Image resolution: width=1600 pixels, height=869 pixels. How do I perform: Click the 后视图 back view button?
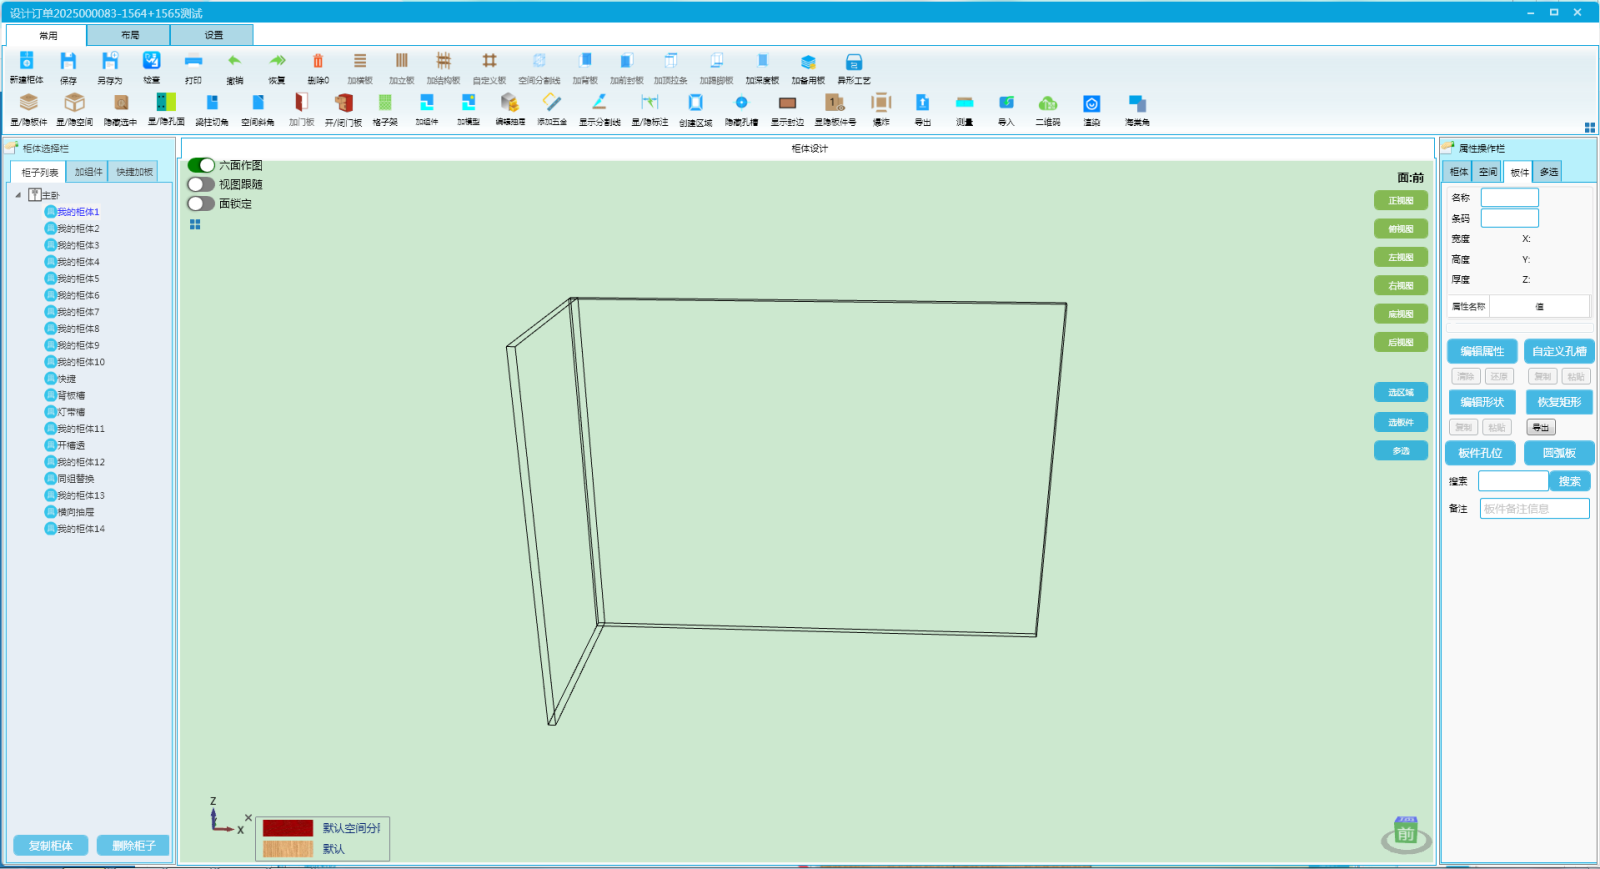(x=1401, y=342)
